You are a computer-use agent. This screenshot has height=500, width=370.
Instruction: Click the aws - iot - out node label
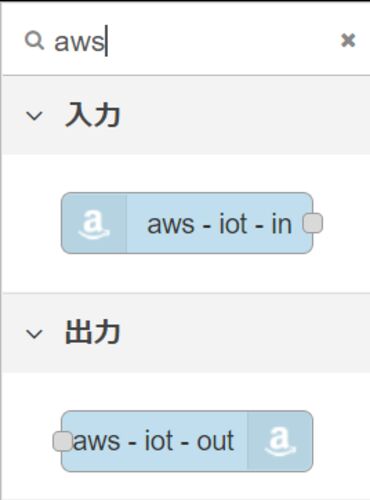pyautogui.click(x=153, y=441)
